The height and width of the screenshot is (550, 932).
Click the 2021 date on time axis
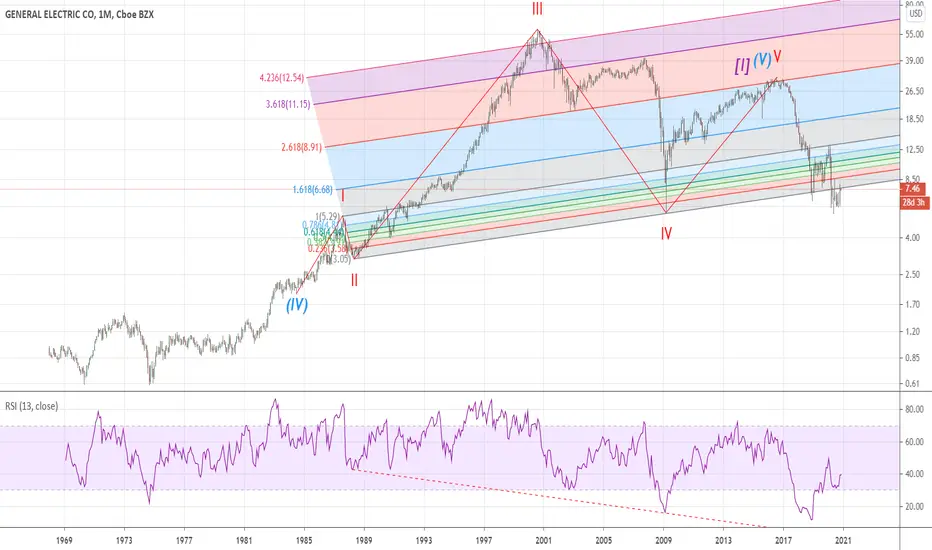point(843,540)
